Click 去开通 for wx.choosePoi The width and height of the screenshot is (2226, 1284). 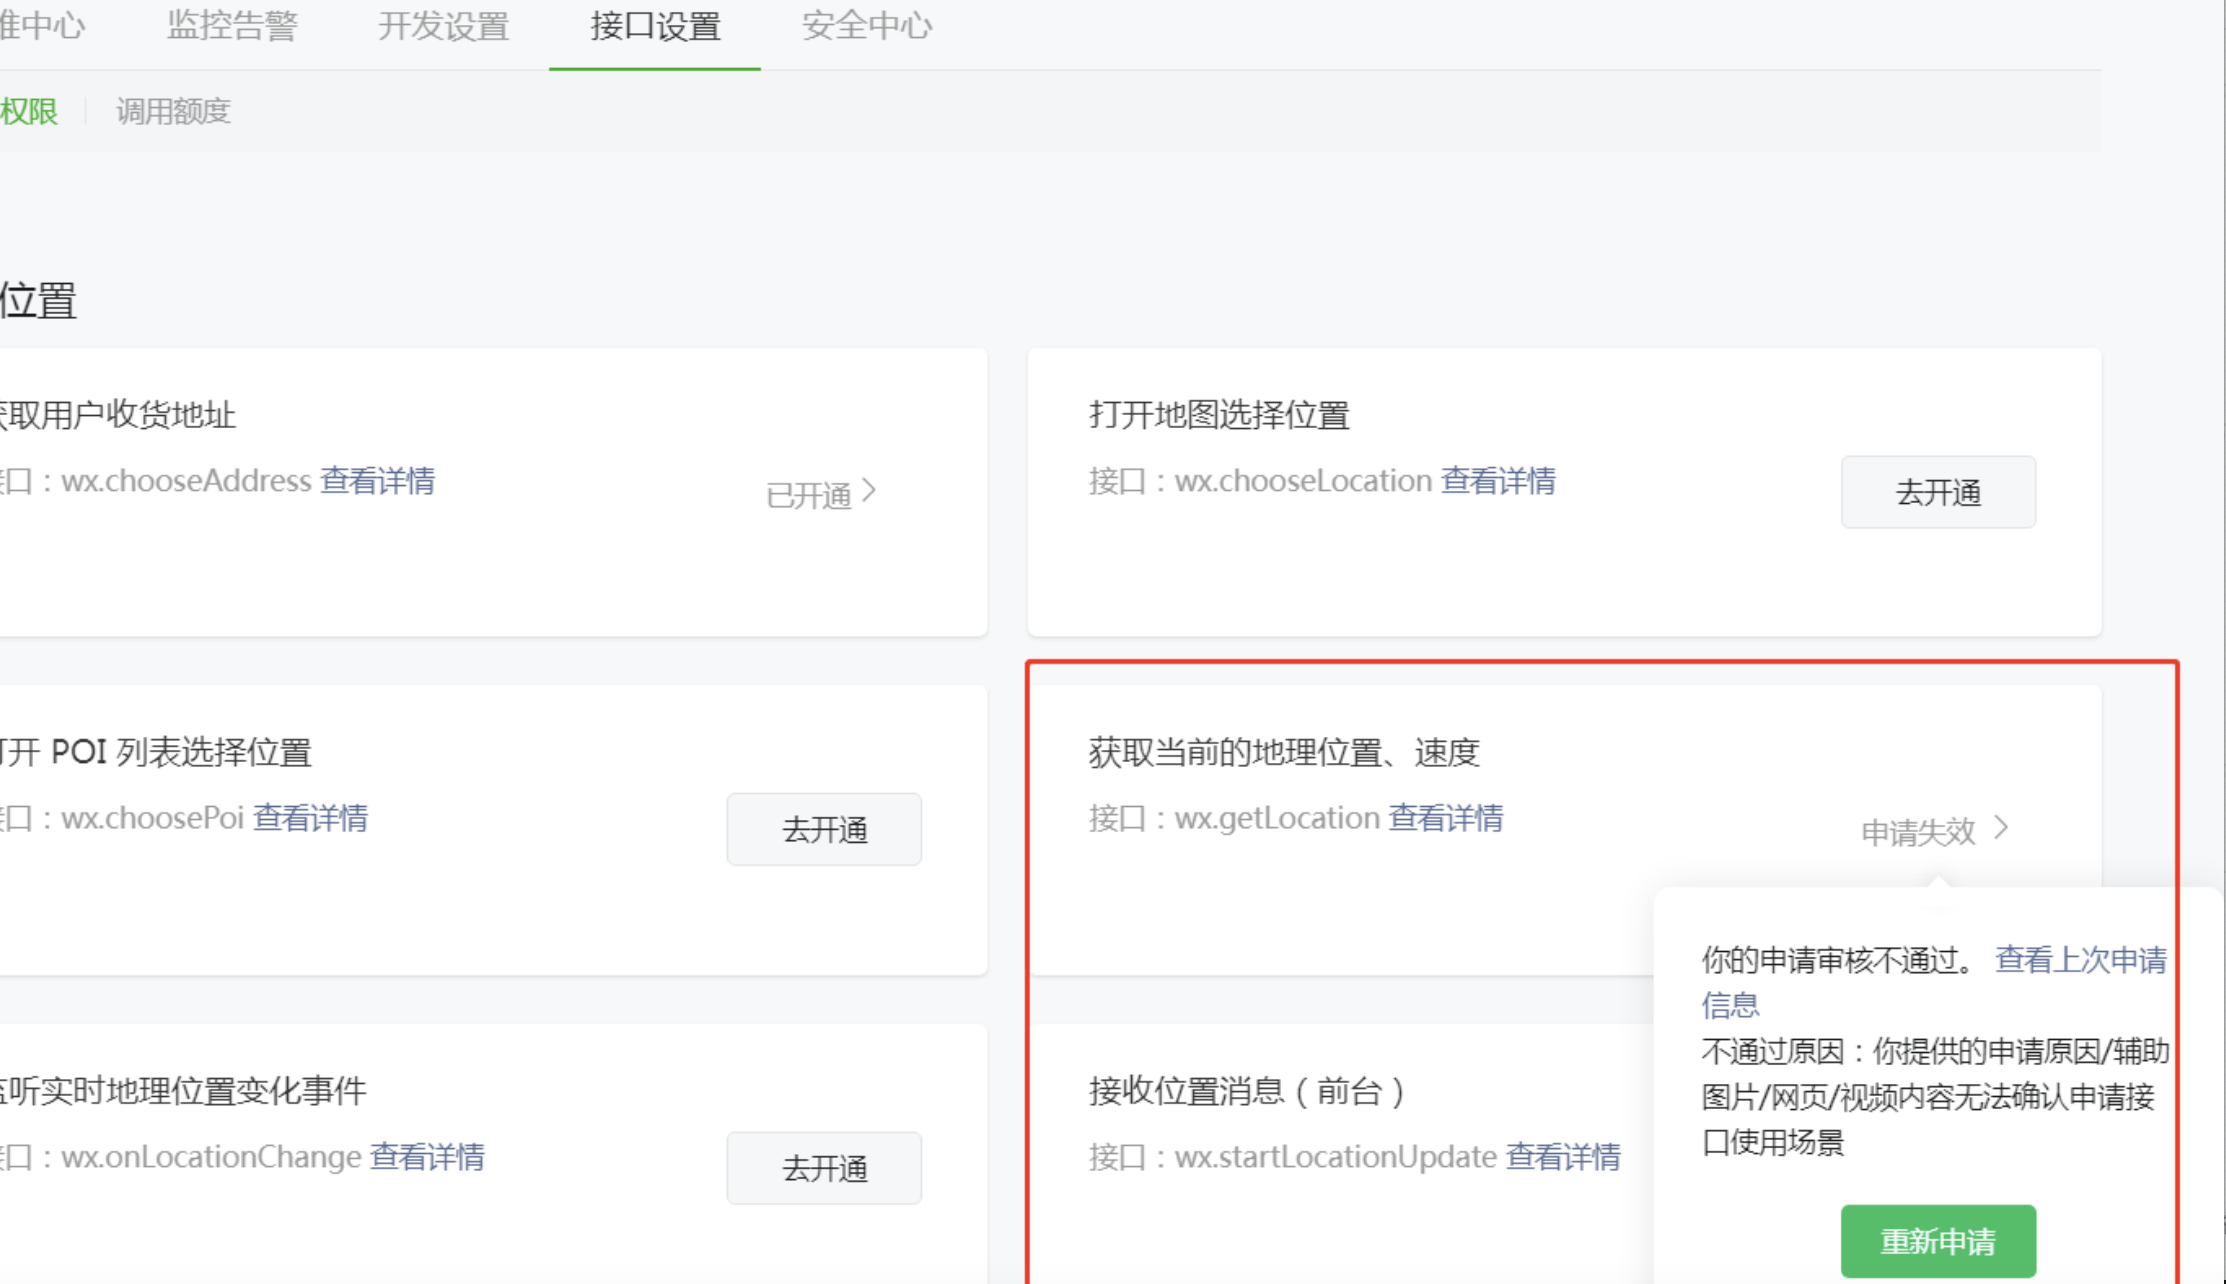(823, 829)
